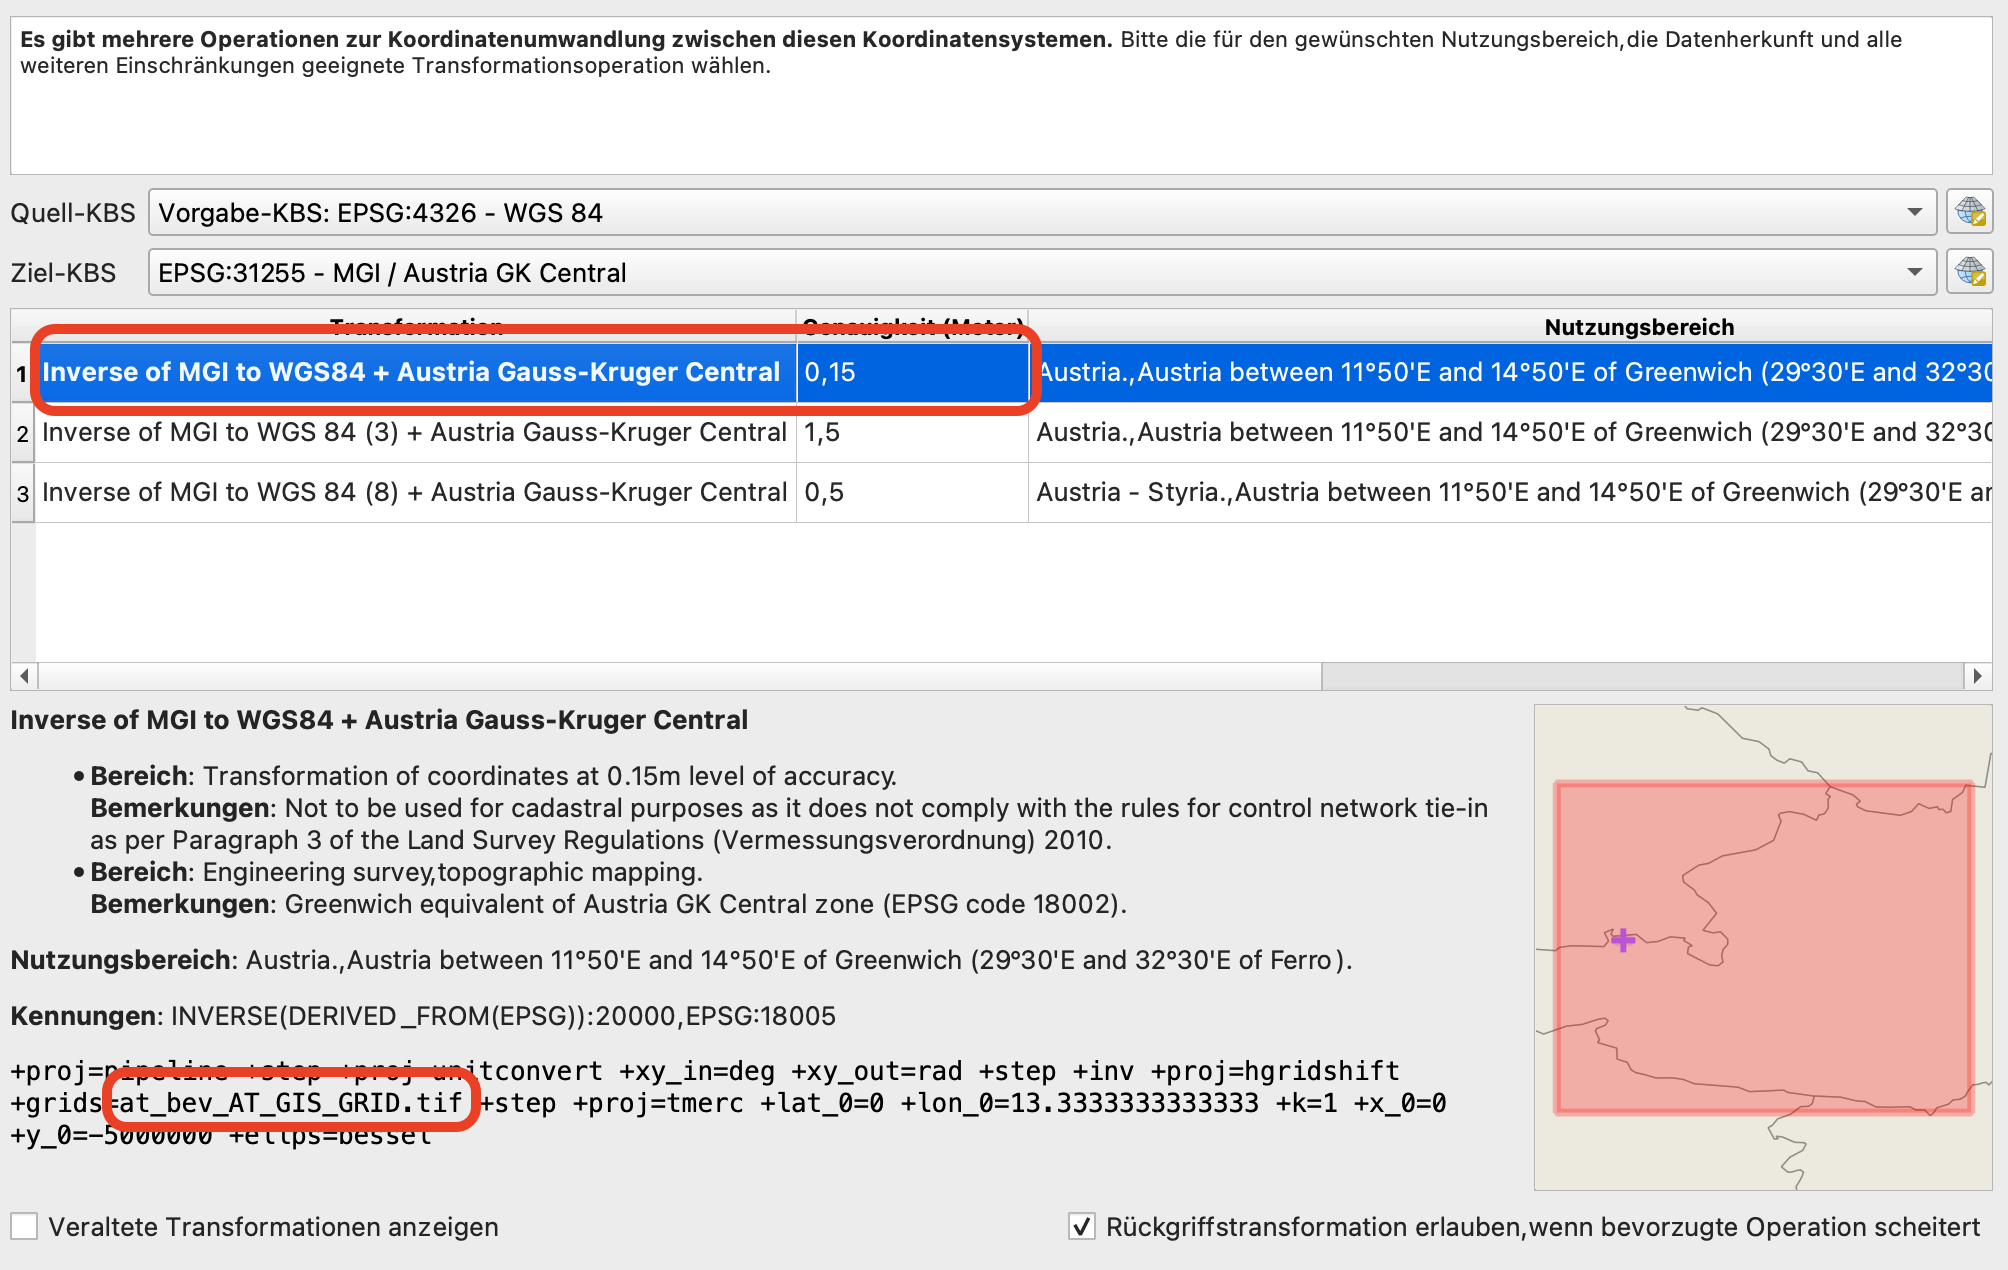Click right arrow of horizontal scrollbar
The width and height of the screenshot is (2008, 1270).
[x=1976, y=676]
